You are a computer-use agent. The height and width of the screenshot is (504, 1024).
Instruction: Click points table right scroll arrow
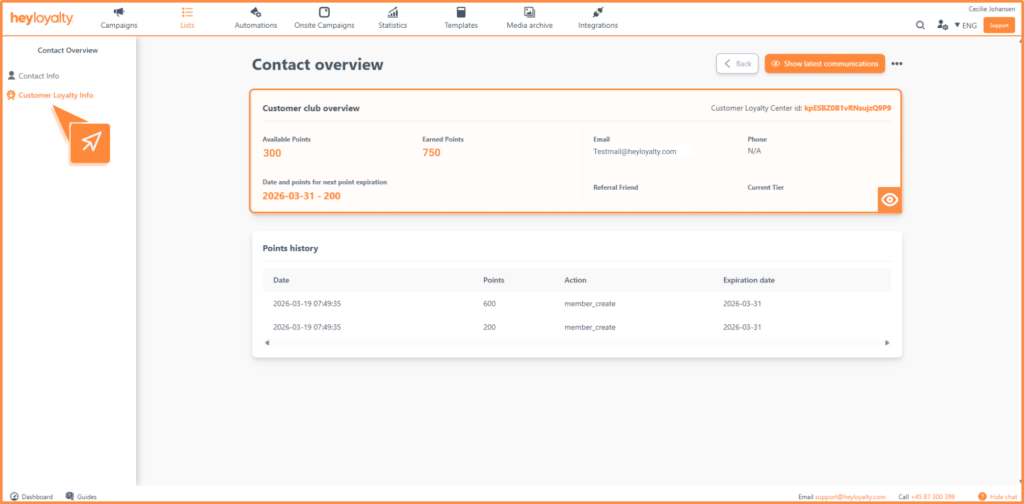(887, 343)
